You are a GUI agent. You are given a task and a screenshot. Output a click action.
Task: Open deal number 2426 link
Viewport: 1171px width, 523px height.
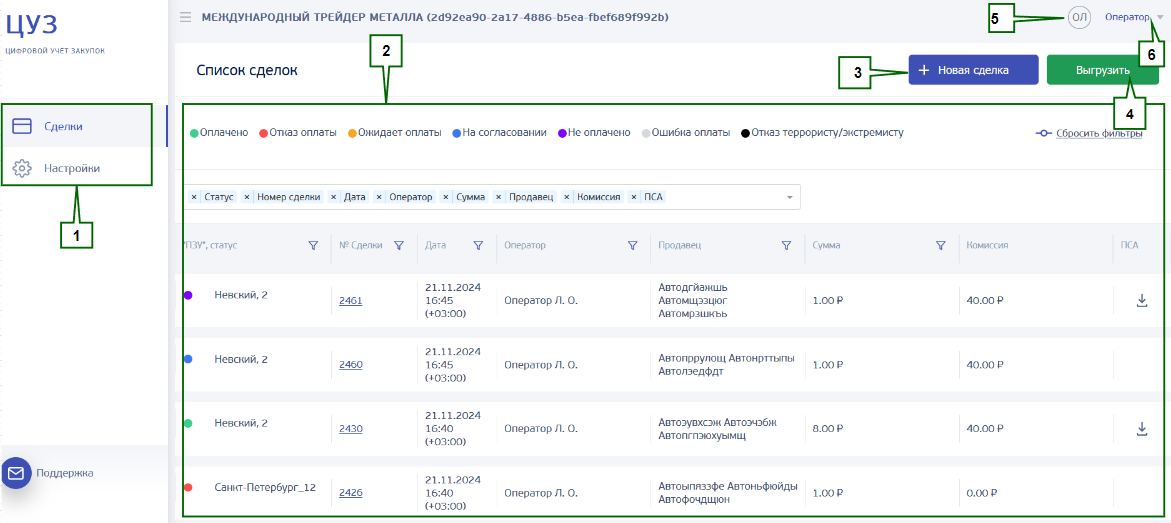pos(350,492)
